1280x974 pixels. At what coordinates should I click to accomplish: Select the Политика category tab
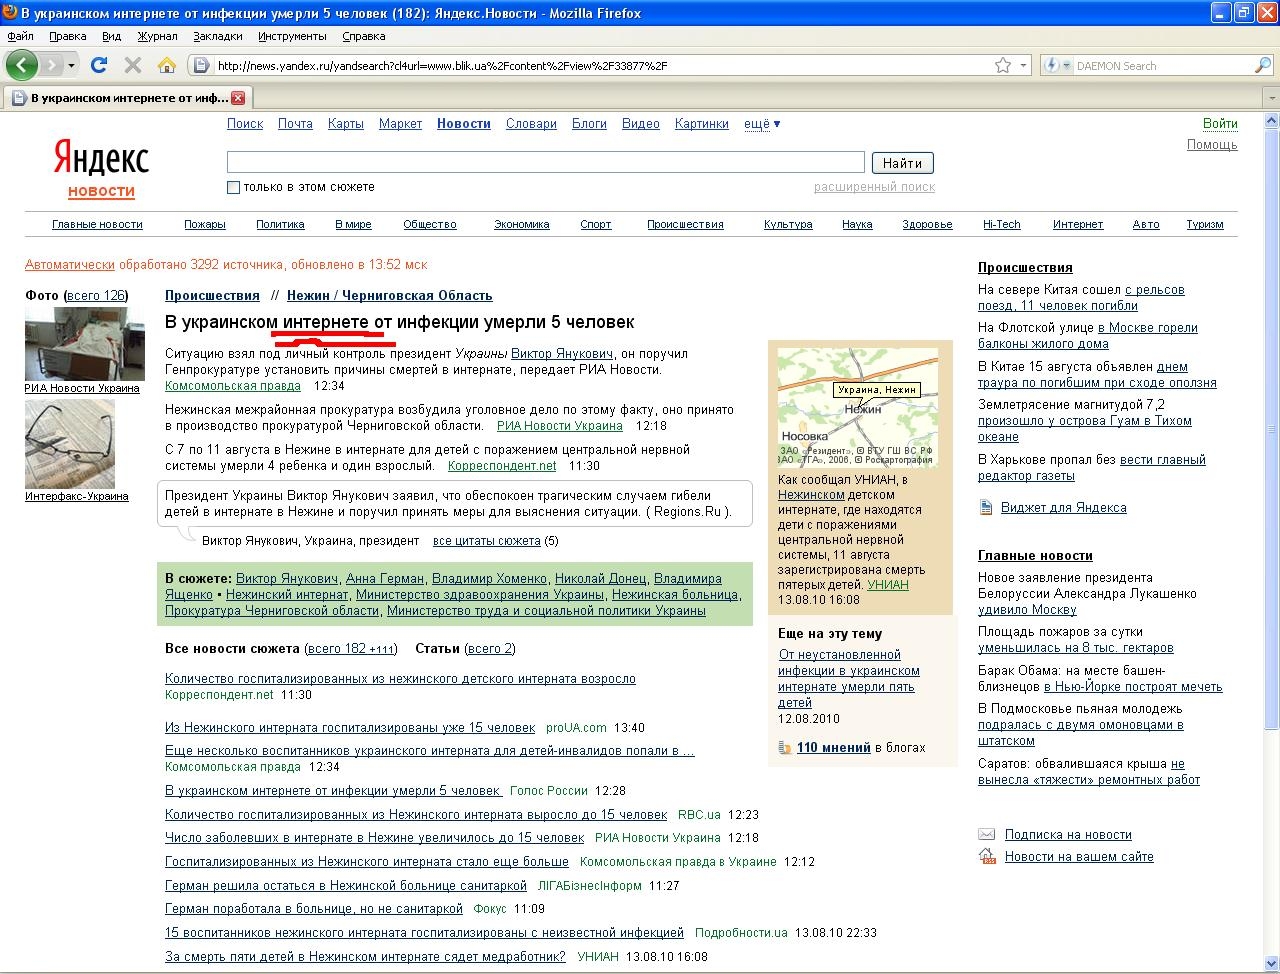[x=280, y=225]
